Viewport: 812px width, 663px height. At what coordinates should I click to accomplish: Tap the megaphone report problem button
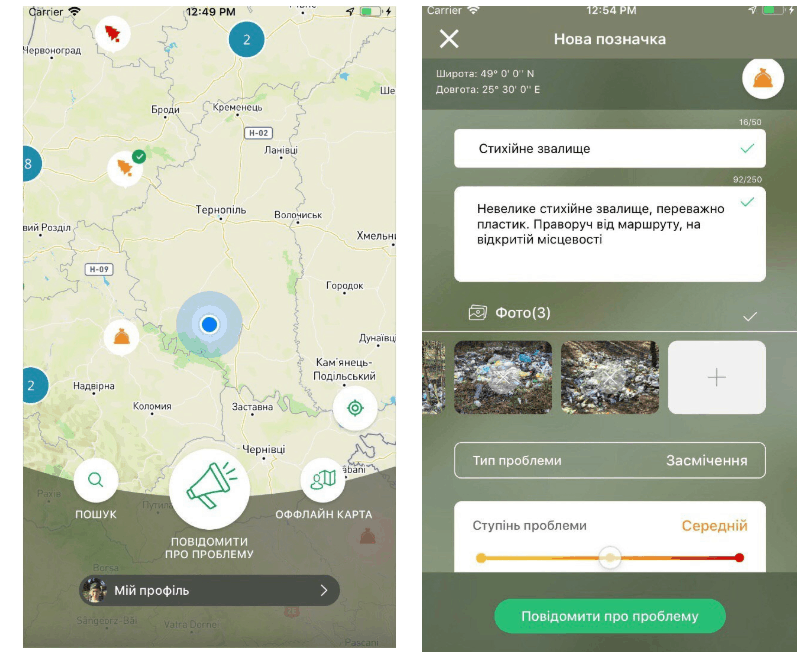click(x=209, y=488)
